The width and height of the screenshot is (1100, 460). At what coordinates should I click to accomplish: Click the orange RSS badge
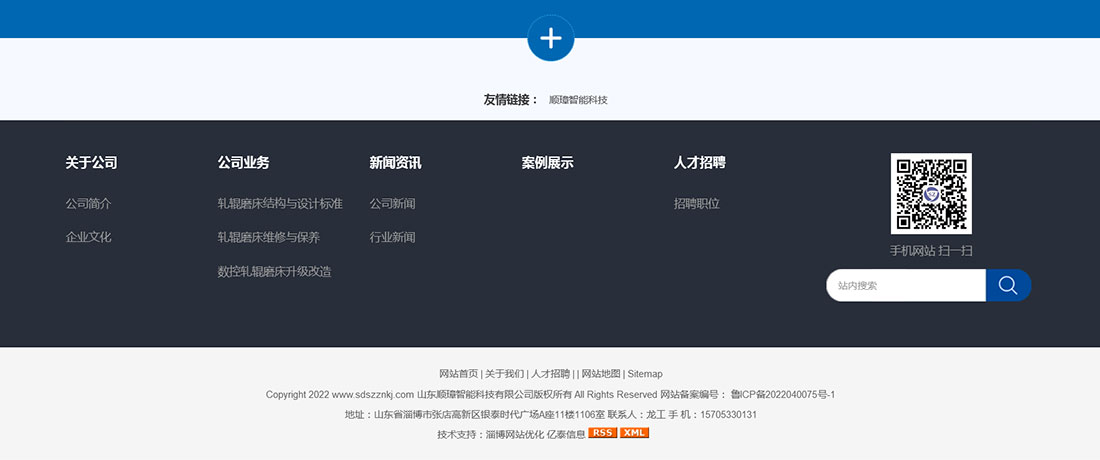602,433
